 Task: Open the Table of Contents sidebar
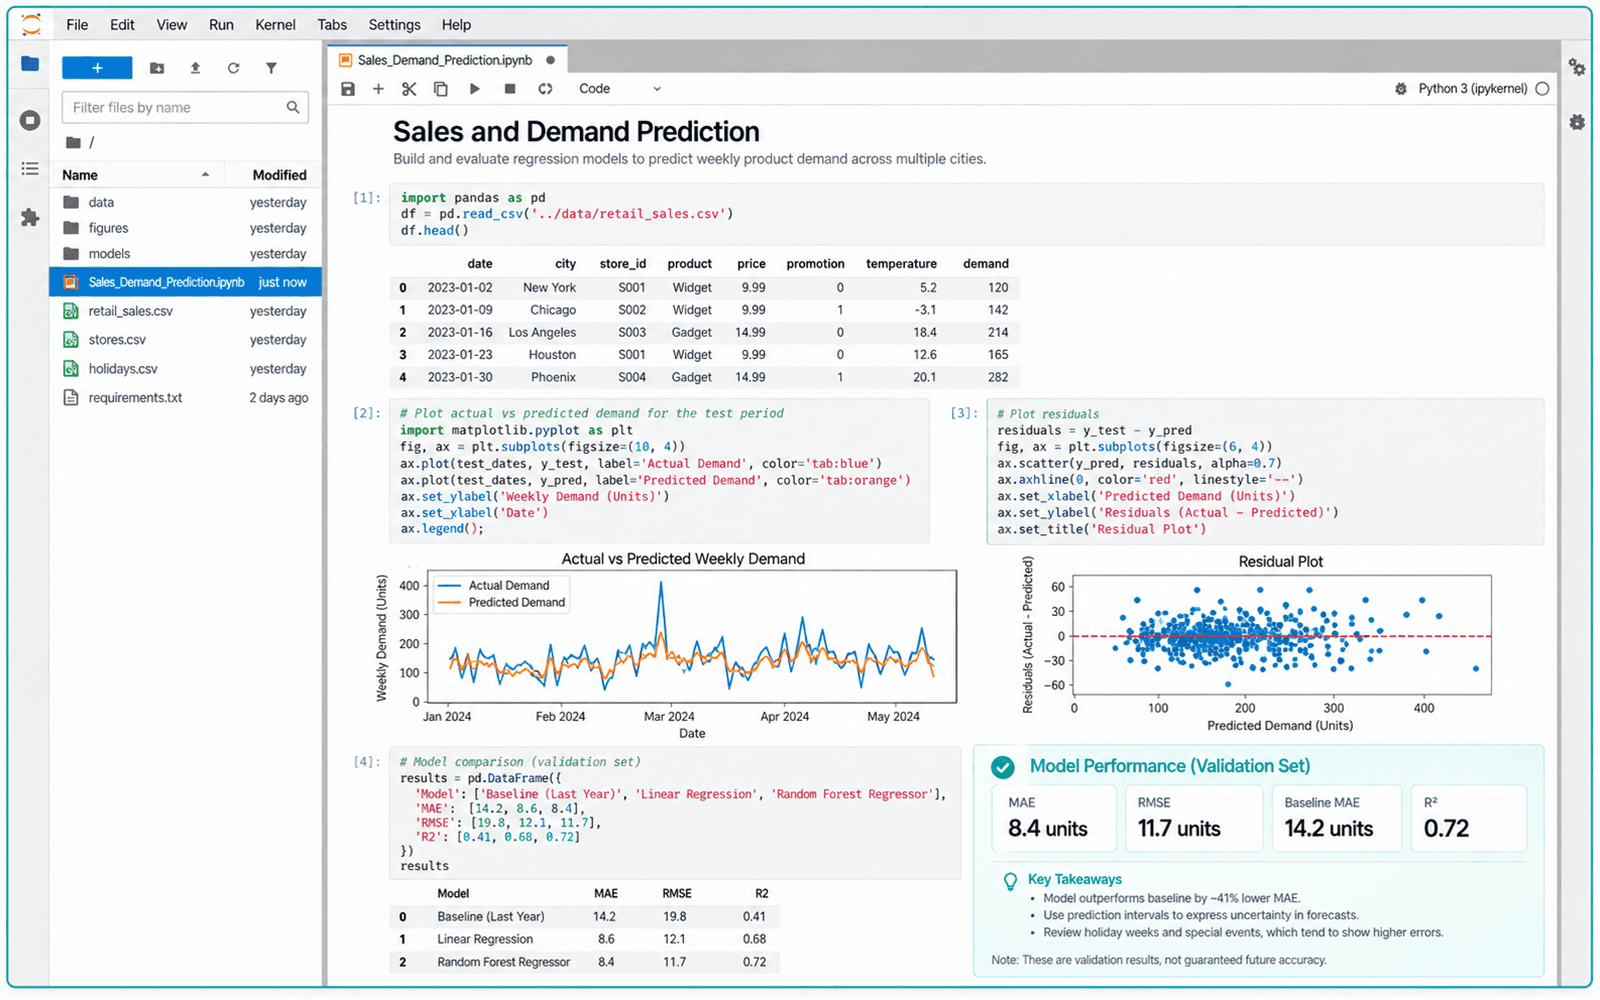point(30,169)
